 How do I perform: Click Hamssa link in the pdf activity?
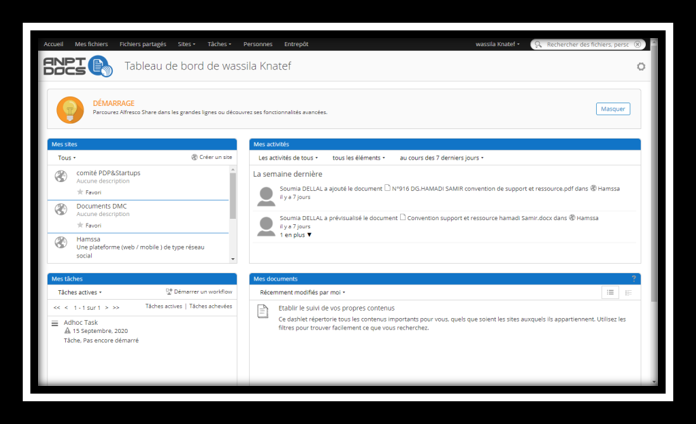point(609,189)
